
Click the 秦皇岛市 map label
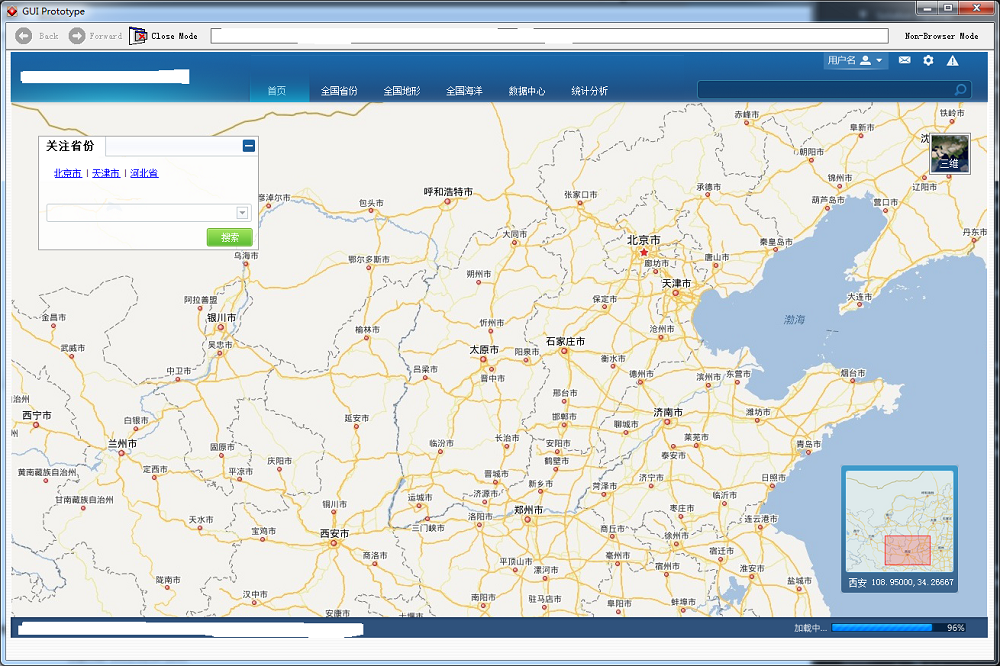tap(776, 242)
